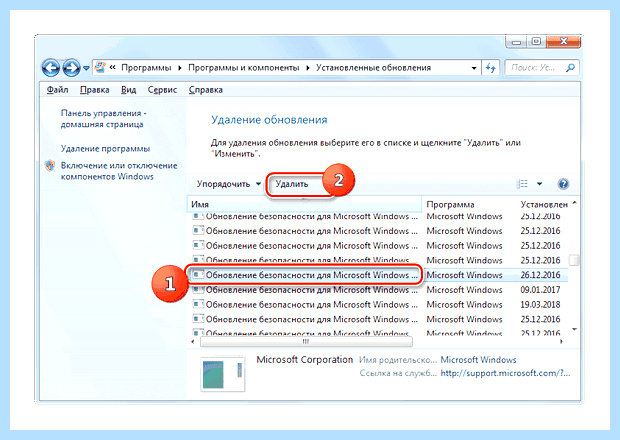Change view with the view icon
This screenshot has width=620, height=440.
click(522, 184)
